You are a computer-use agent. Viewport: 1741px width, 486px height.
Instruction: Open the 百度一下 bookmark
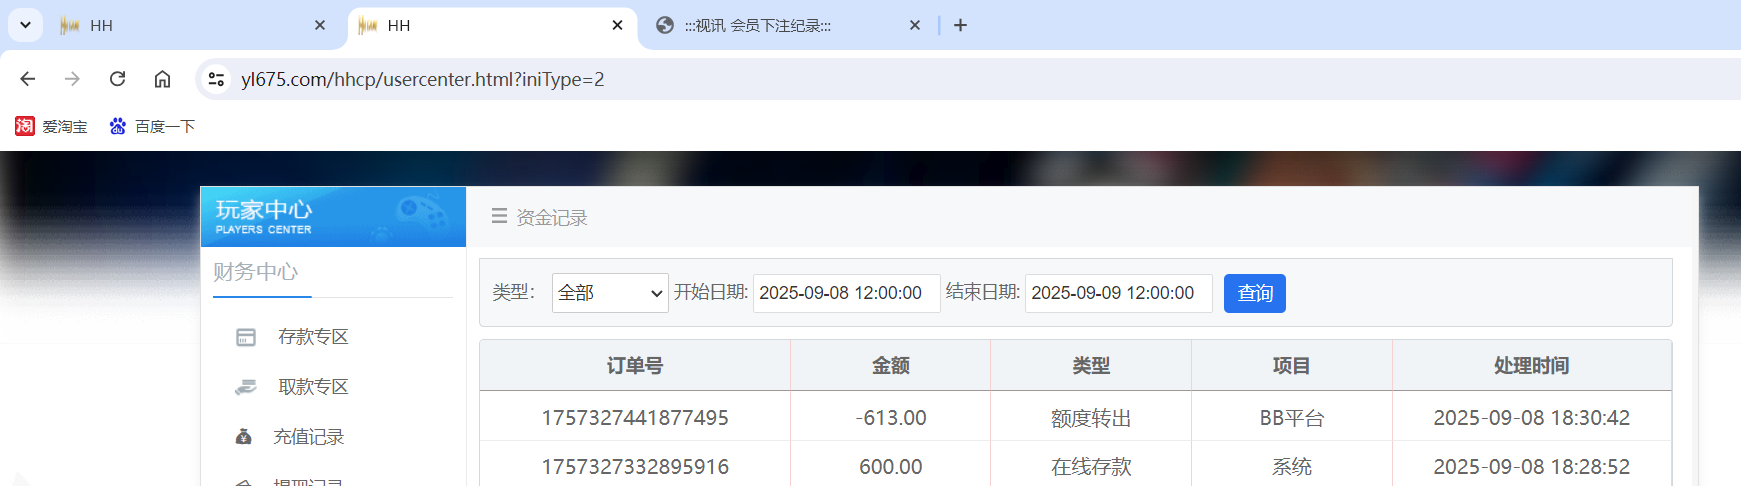click(x=152, y=126)
